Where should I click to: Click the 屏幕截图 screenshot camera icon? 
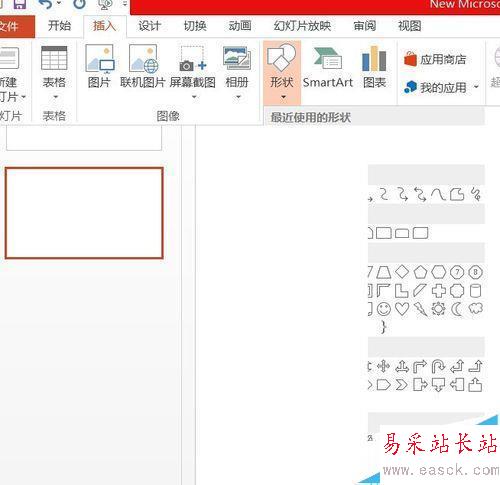pyautogui.click(x=193, y=59)
